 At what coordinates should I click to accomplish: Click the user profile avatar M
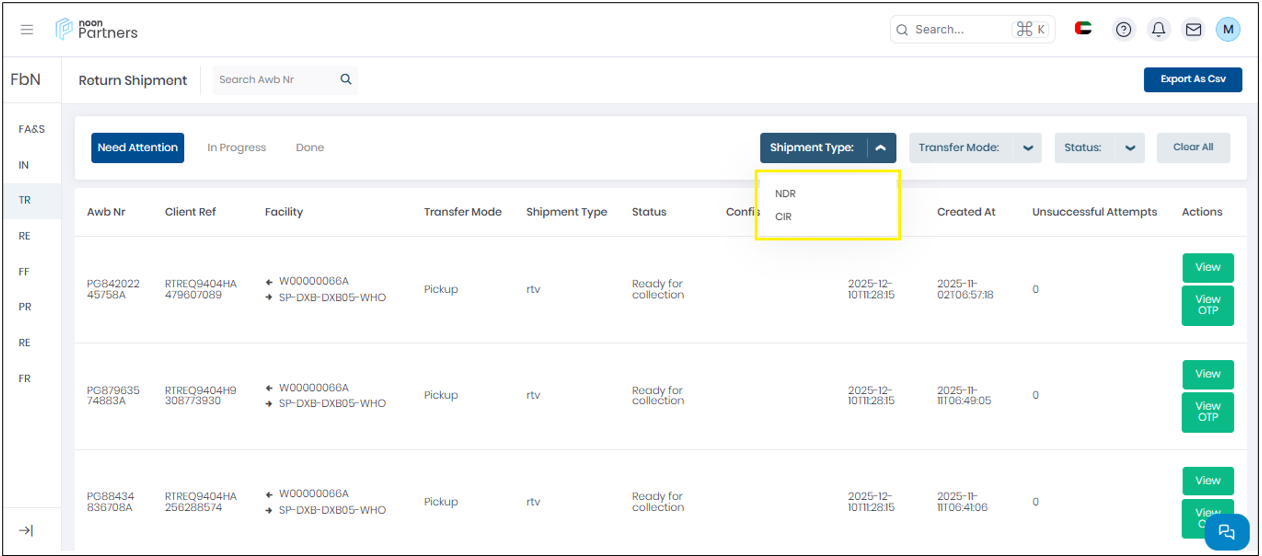click(x=1228, y=30)
